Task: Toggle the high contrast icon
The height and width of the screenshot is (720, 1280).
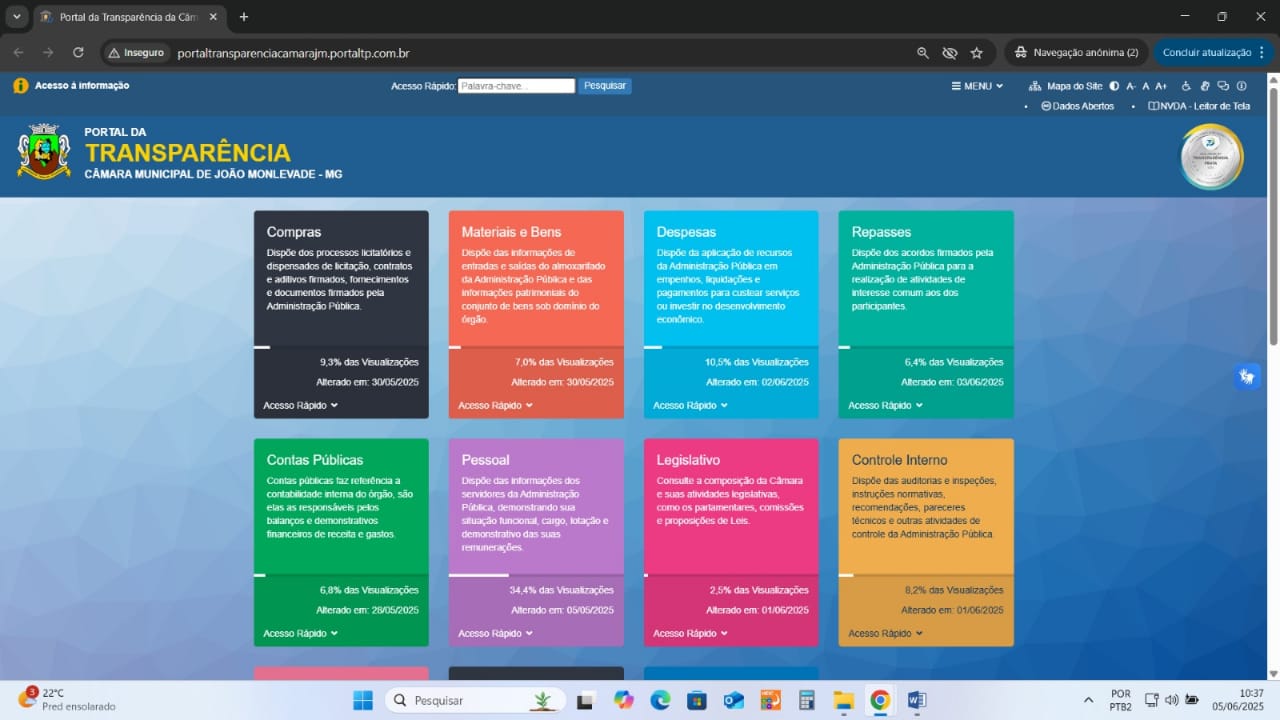Action: pos(1114,86)
